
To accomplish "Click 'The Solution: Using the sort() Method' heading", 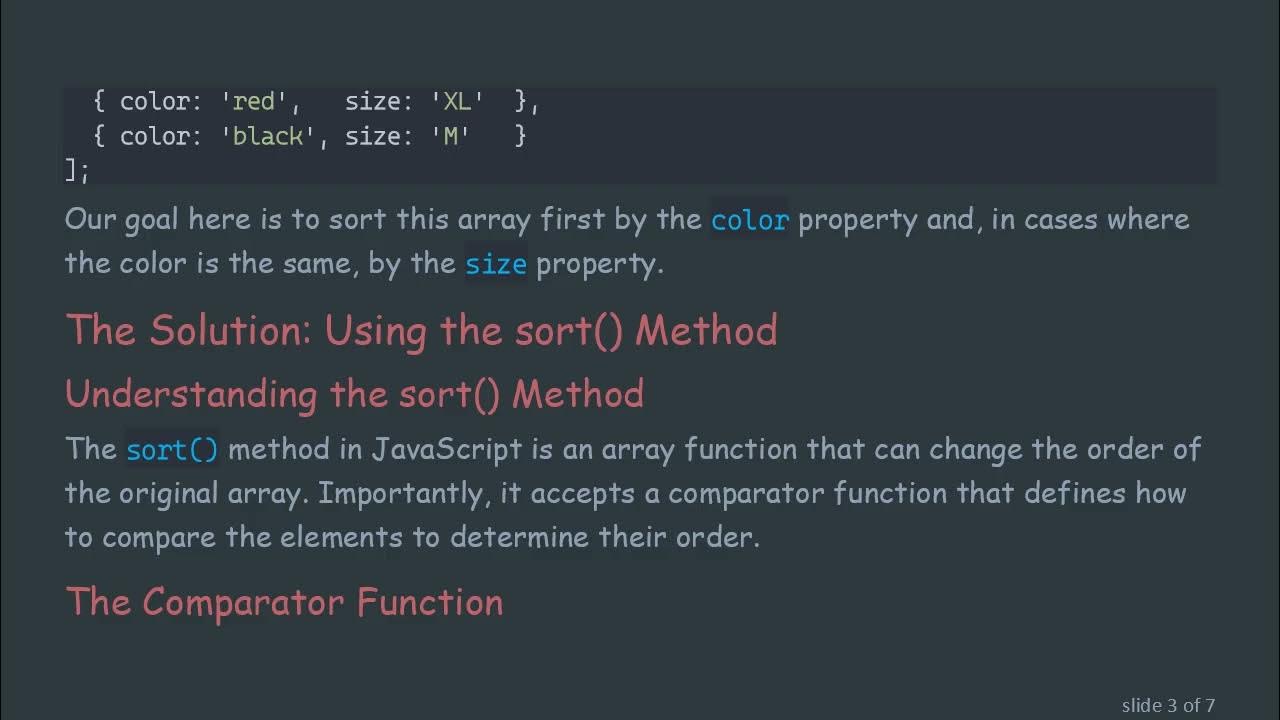I will pos(421,330).
